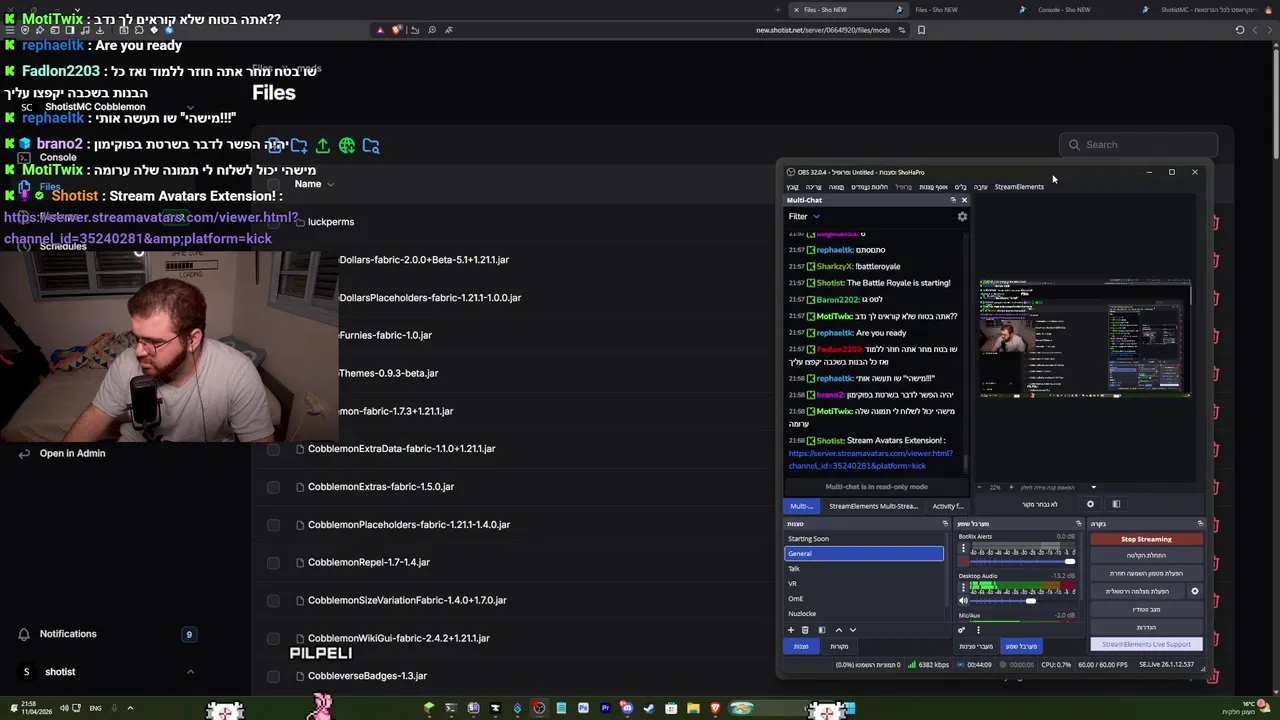Expand the shotist account menu

click(190, 672)
